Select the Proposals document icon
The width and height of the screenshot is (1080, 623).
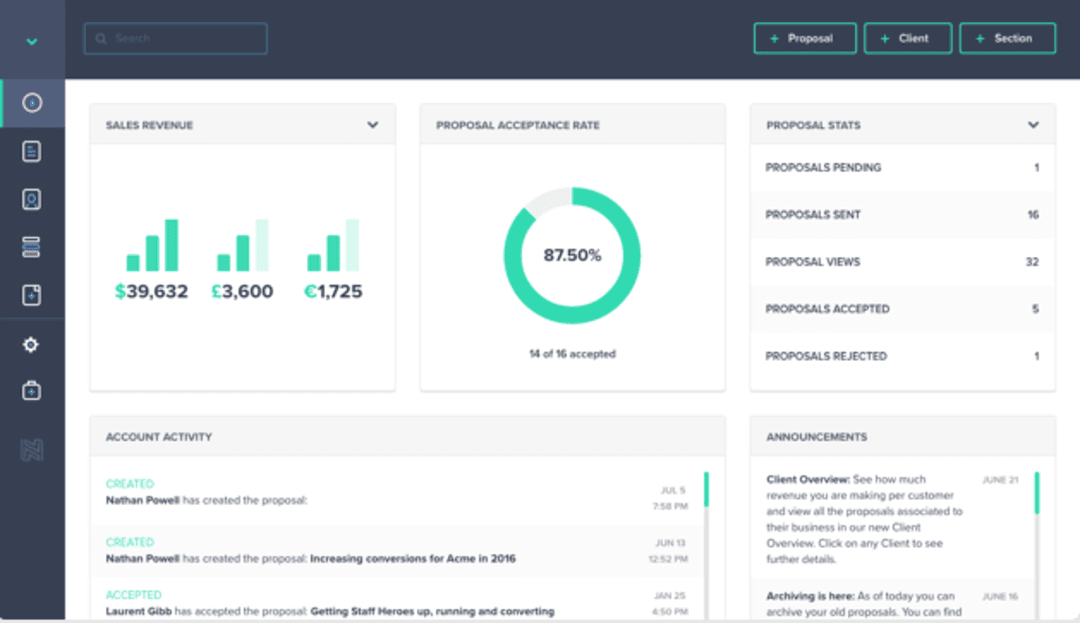click(32, 150)
